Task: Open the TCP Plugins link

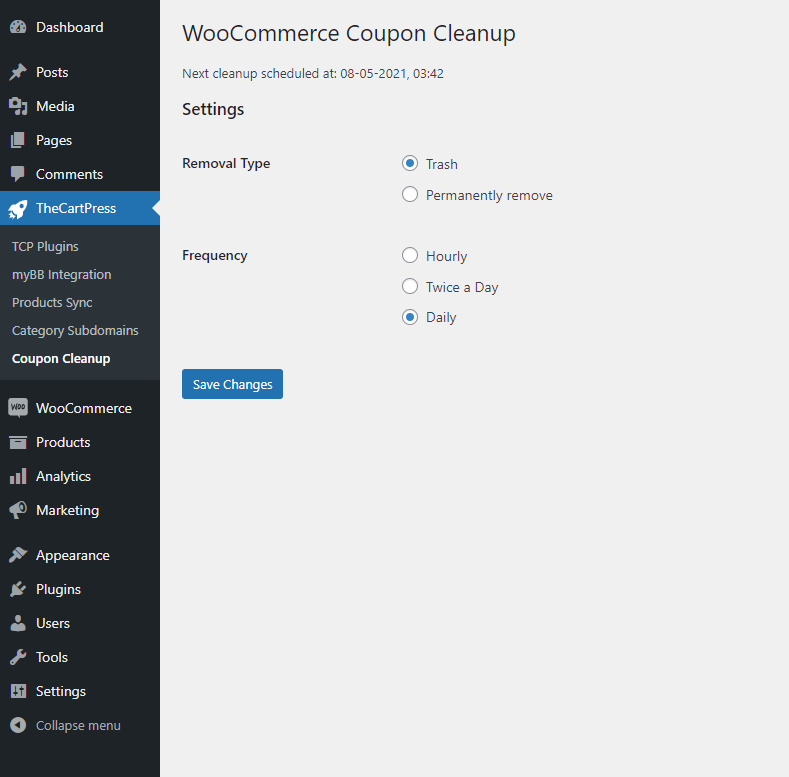Action: pos(45,247)
